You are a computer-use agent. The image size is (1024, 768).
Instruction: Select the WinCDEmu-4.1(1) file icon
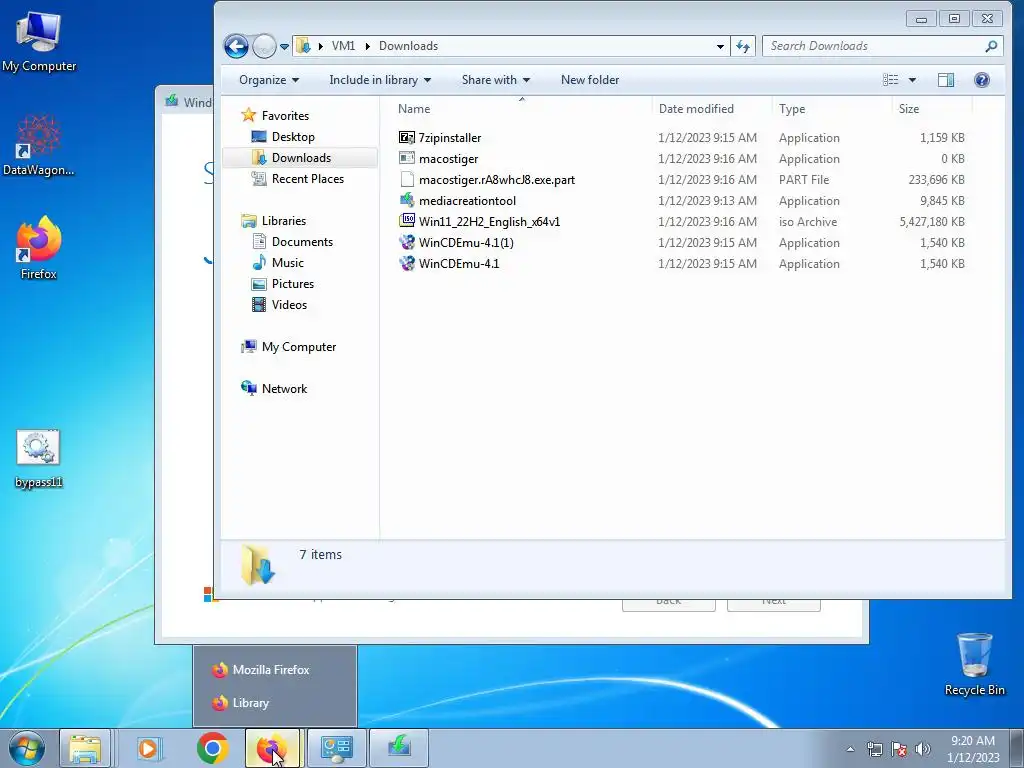point(407,242)
